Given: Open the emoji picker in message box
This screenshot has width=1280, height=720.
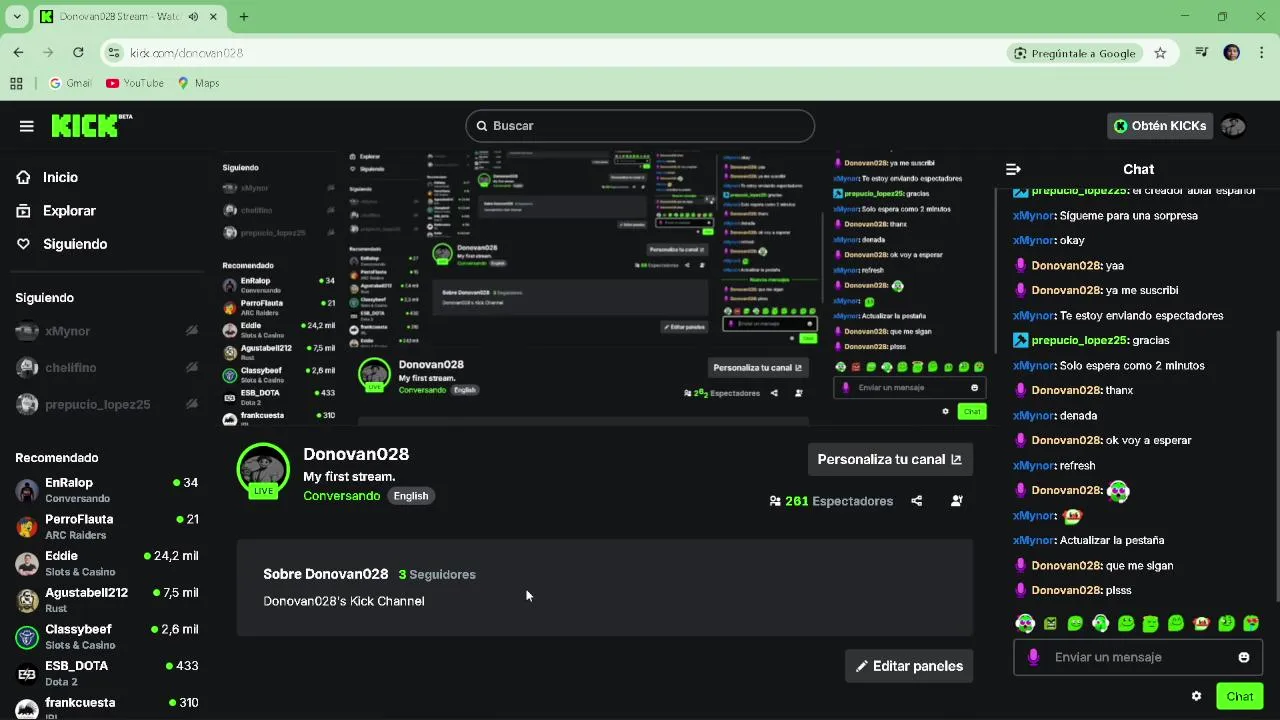Looking at the screenshot, I should click(1244, 657).
